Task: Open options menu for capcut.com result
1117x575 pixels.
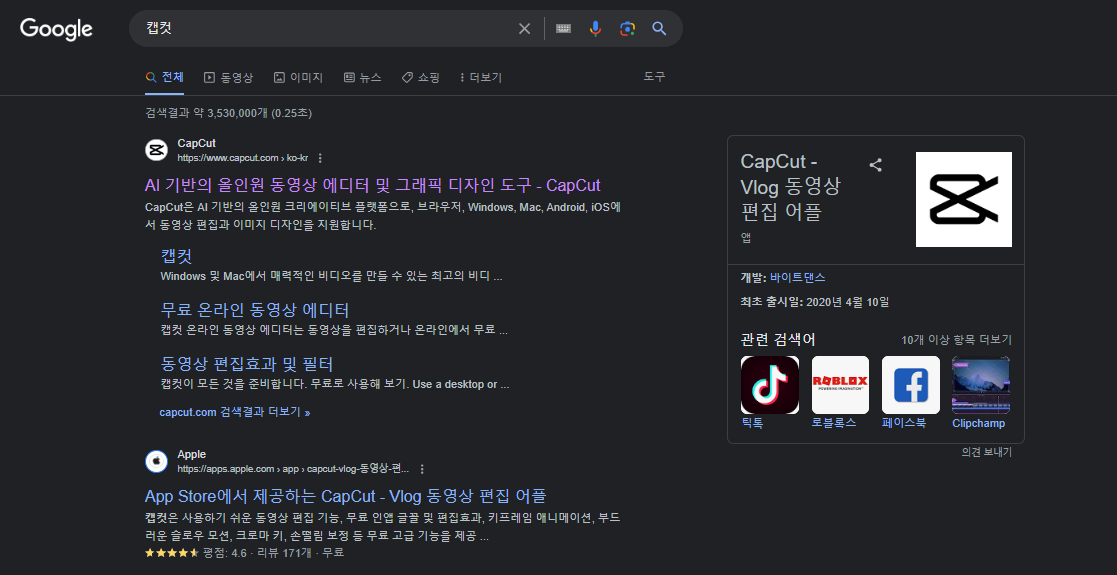Action: click(320, 157)
